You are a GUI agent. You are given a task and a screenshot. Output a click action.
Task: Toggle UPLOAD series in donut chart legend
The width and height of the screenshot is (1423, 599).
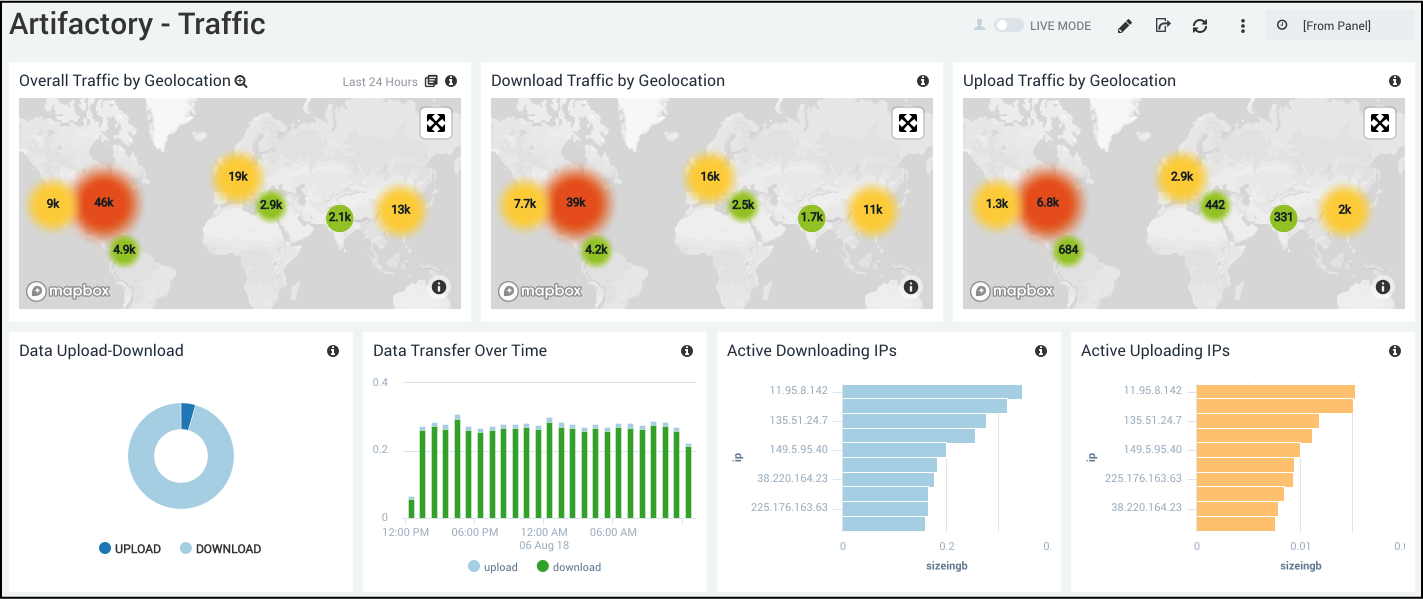pos(129,549)
